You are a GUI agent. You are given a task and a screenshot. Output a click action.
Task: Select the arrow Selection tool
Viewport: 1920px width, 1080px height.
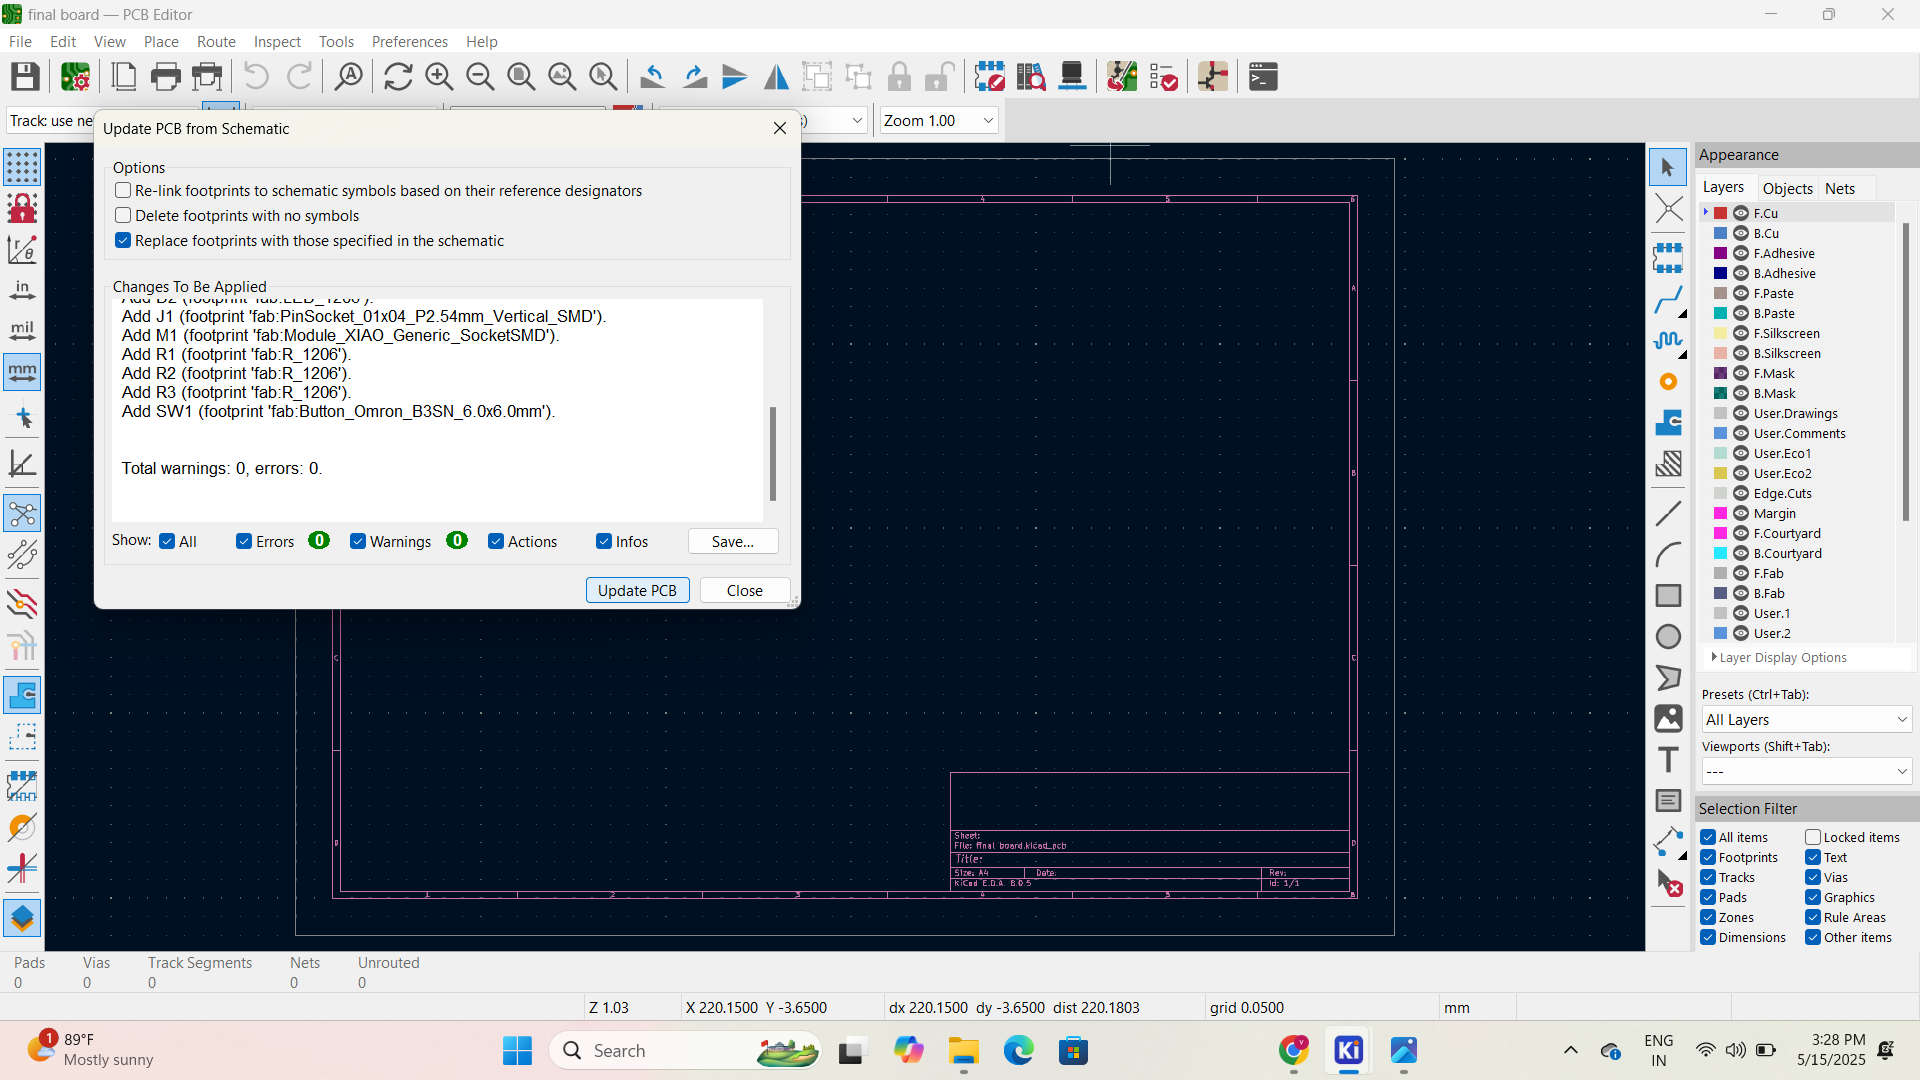coord(1668,167)
